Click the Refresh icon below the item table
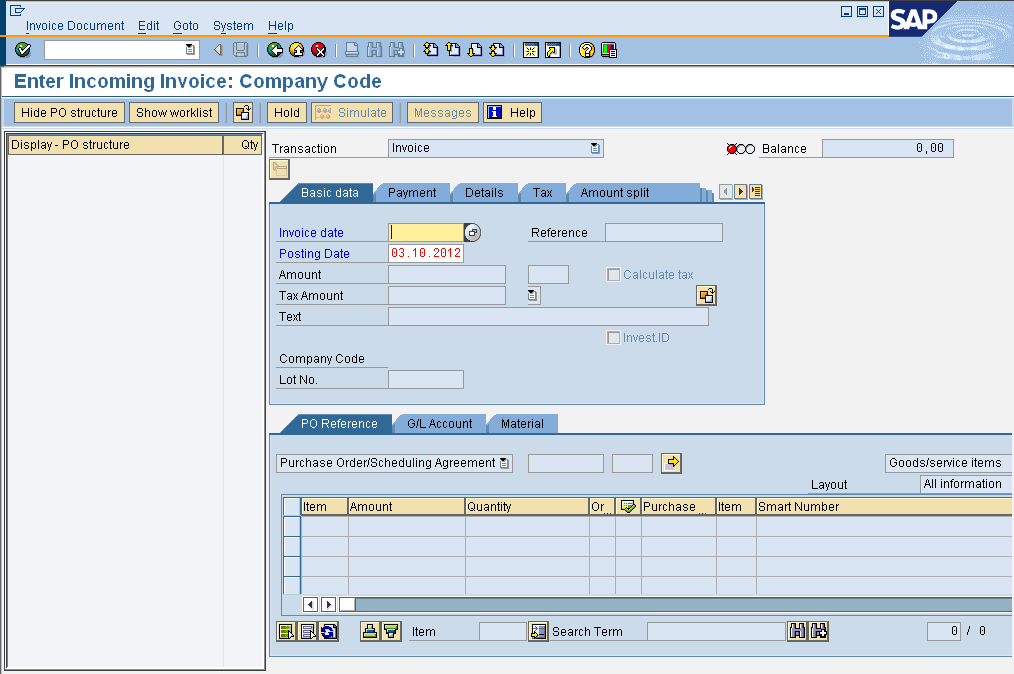Viewport: 1014px width, 674px height. point(328,631)
